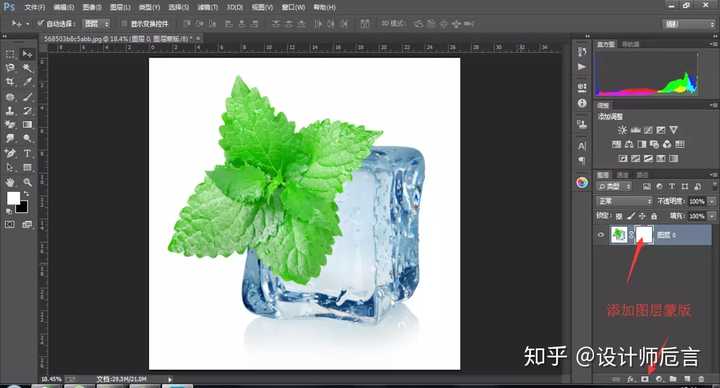Select the Crop tool
Image resolution: width=720 pixels, height=388 pixels.
[x=10, y=82]
